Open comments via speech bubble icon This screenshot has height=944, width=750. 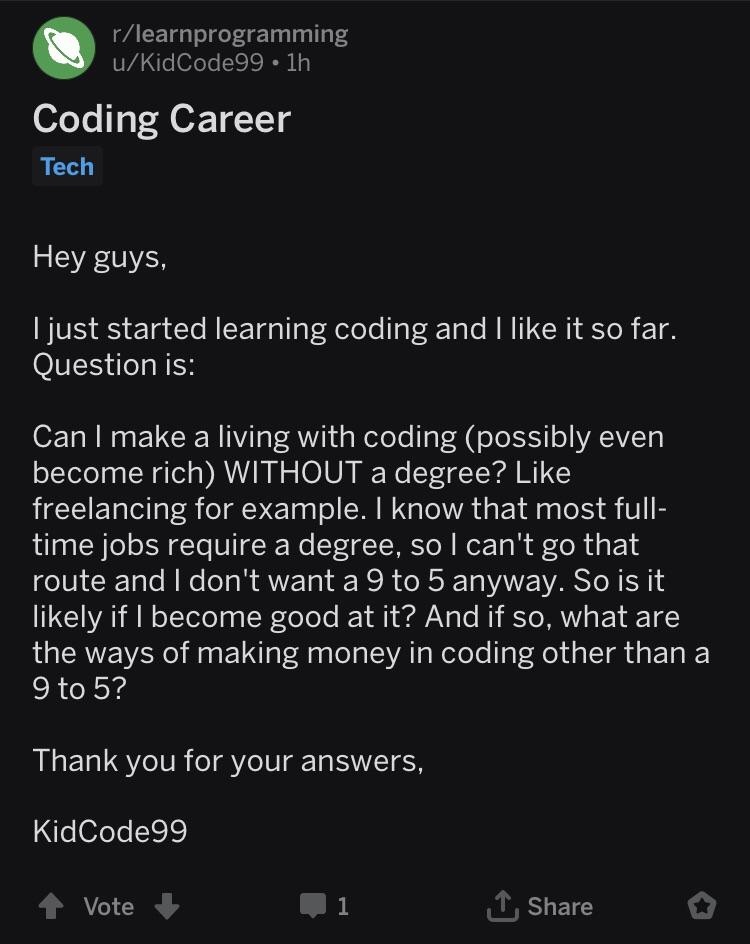(313, 905)
